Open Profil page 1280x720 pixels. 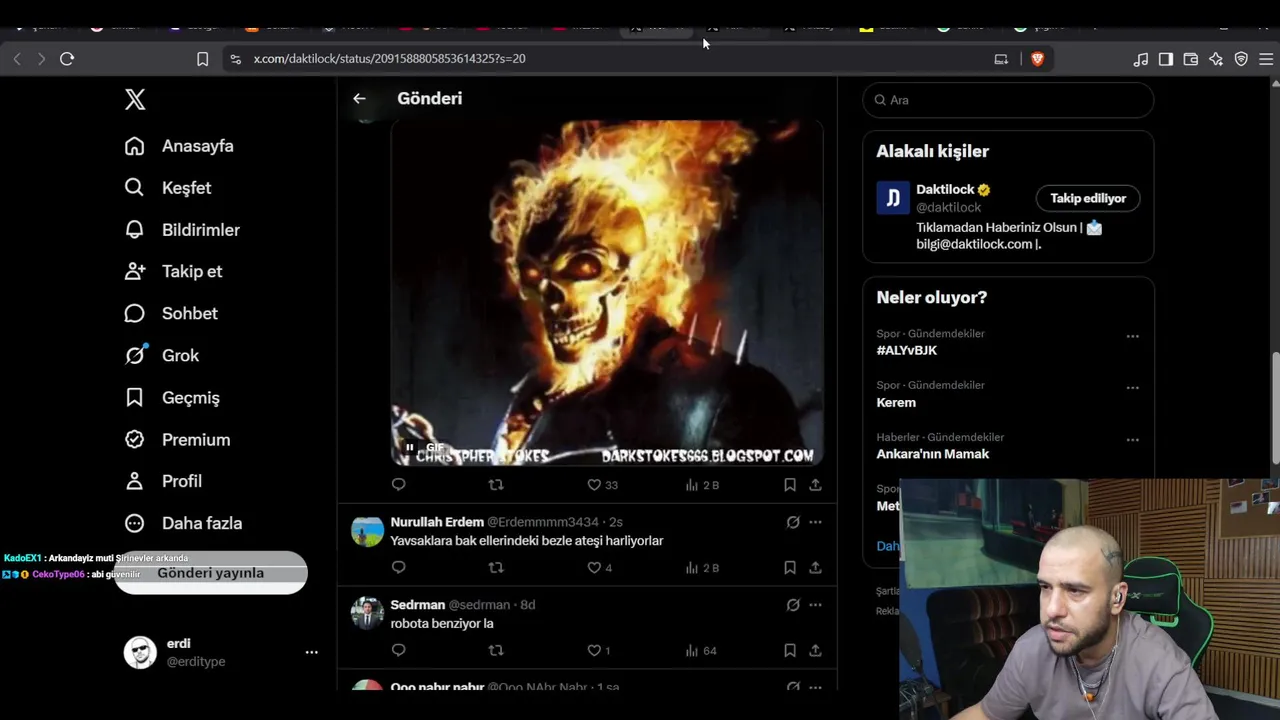(x=163, y=481)
